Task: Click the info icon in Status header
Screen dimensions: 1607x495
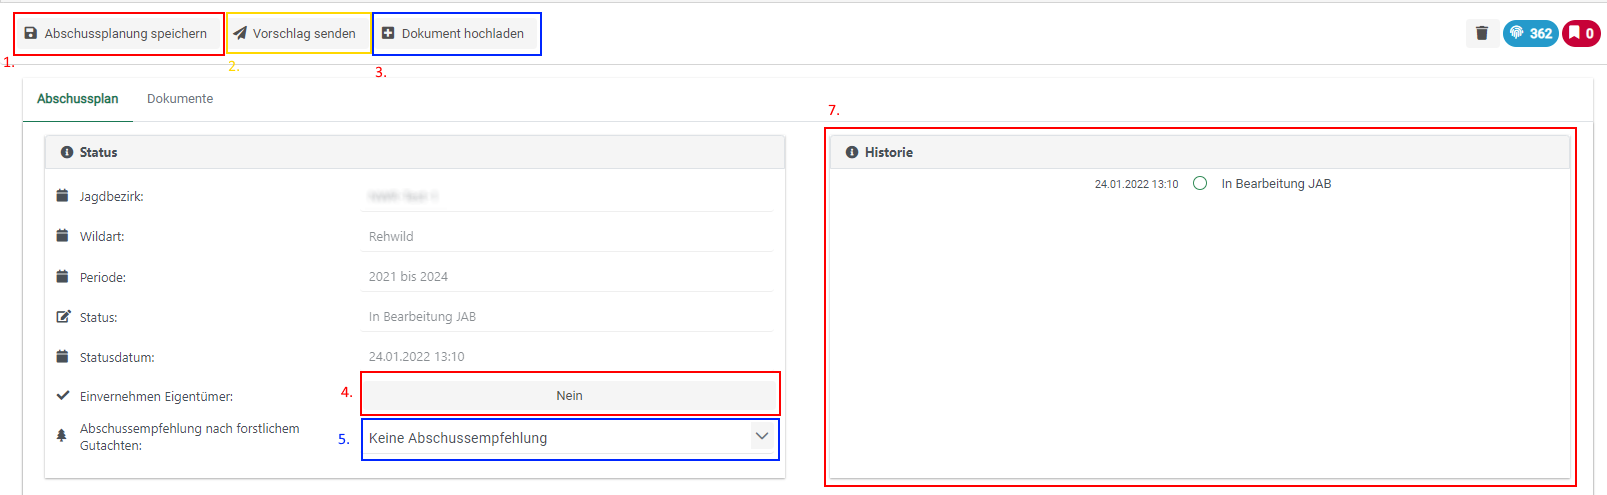Action: 67,152
